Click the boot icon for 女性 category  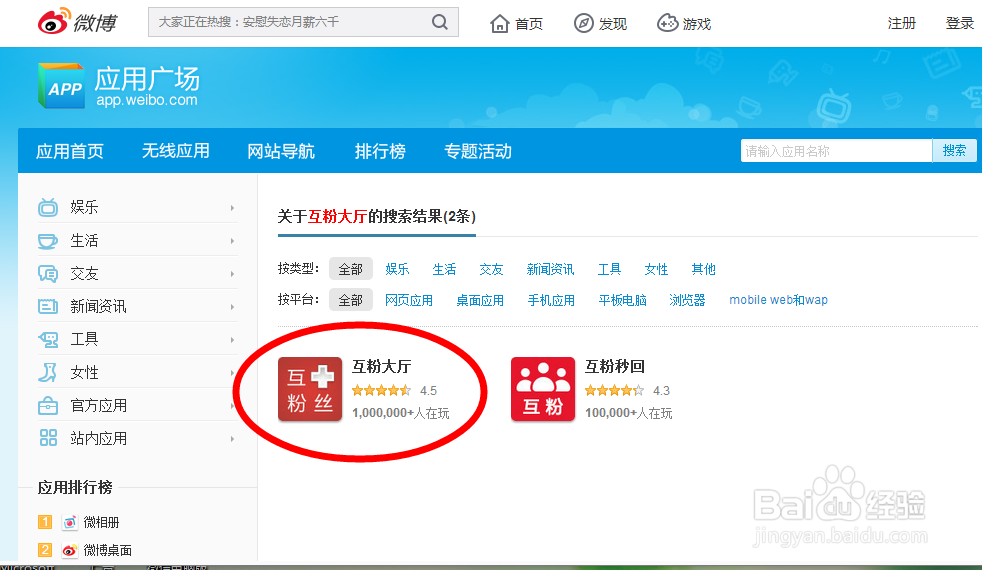tap(48, 373)
